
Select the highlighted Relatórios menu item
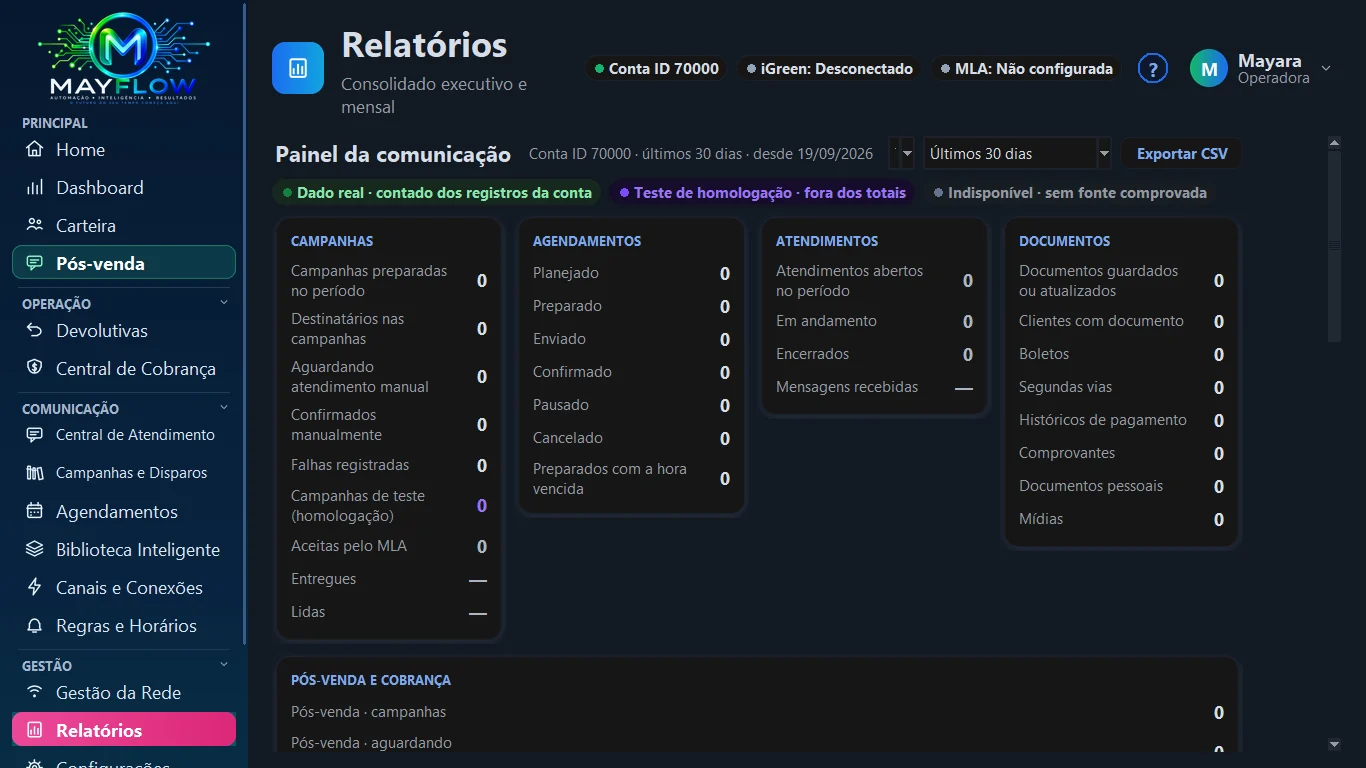tap(124, 730)
